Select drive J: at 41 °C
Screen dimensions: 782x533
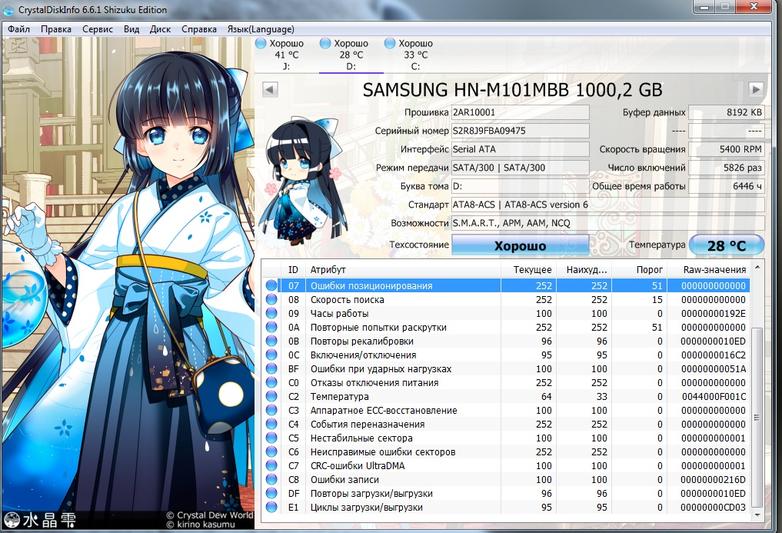click(x=286, y=54)
